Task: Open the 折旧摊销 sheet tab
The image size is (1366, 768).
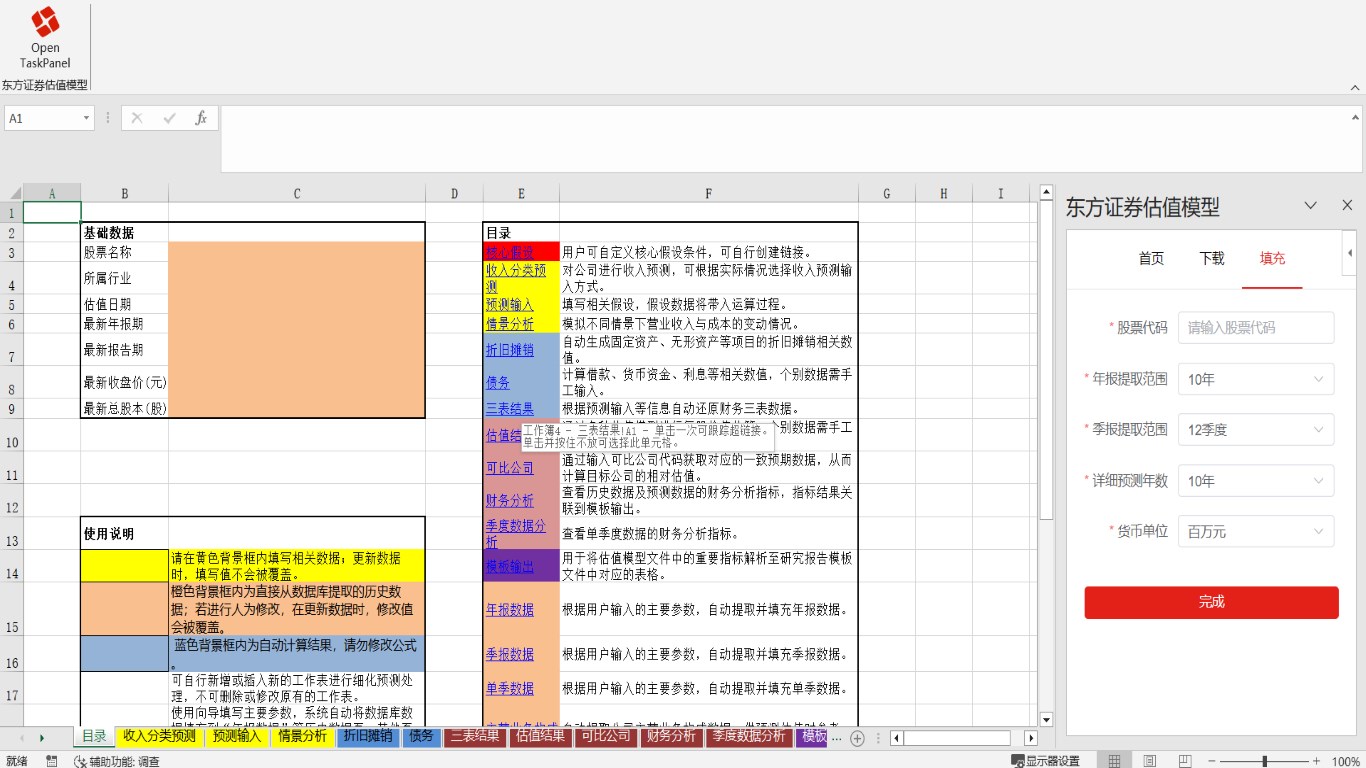Action: point(368,737)
